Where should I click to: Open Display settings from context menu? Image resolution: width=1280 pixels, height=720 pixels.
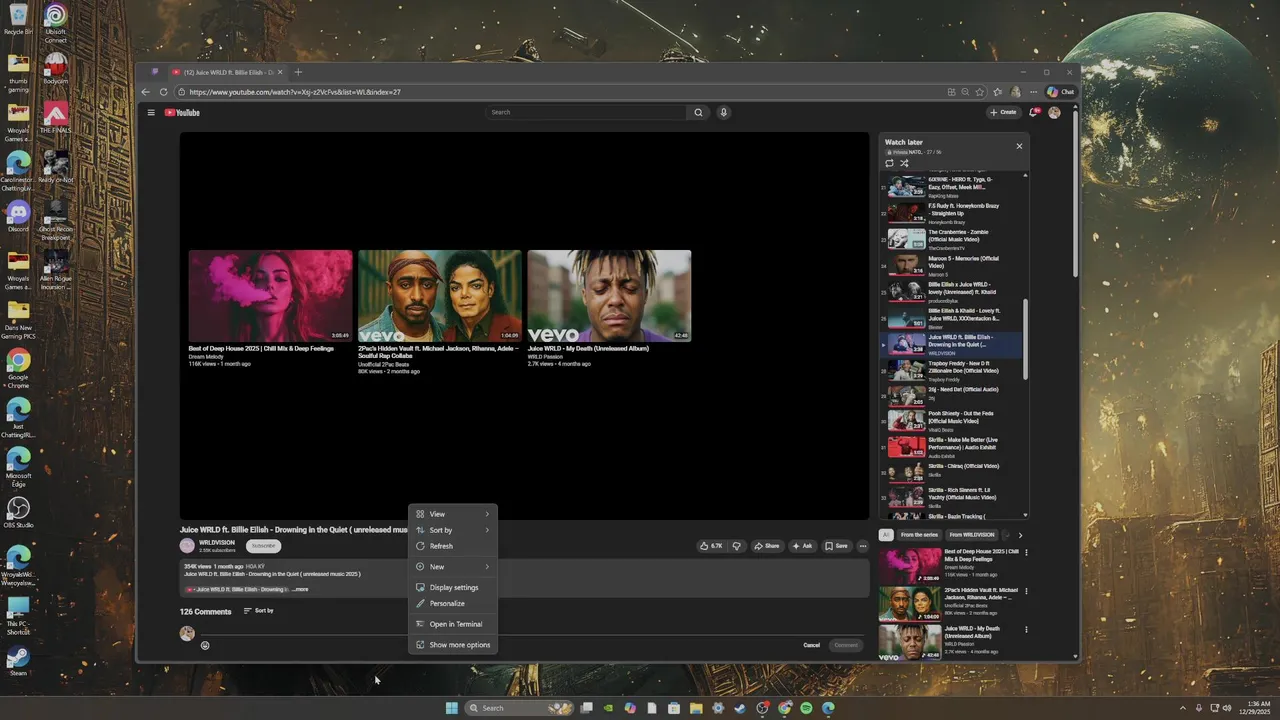pyautogui.click(x=453, y=587)
